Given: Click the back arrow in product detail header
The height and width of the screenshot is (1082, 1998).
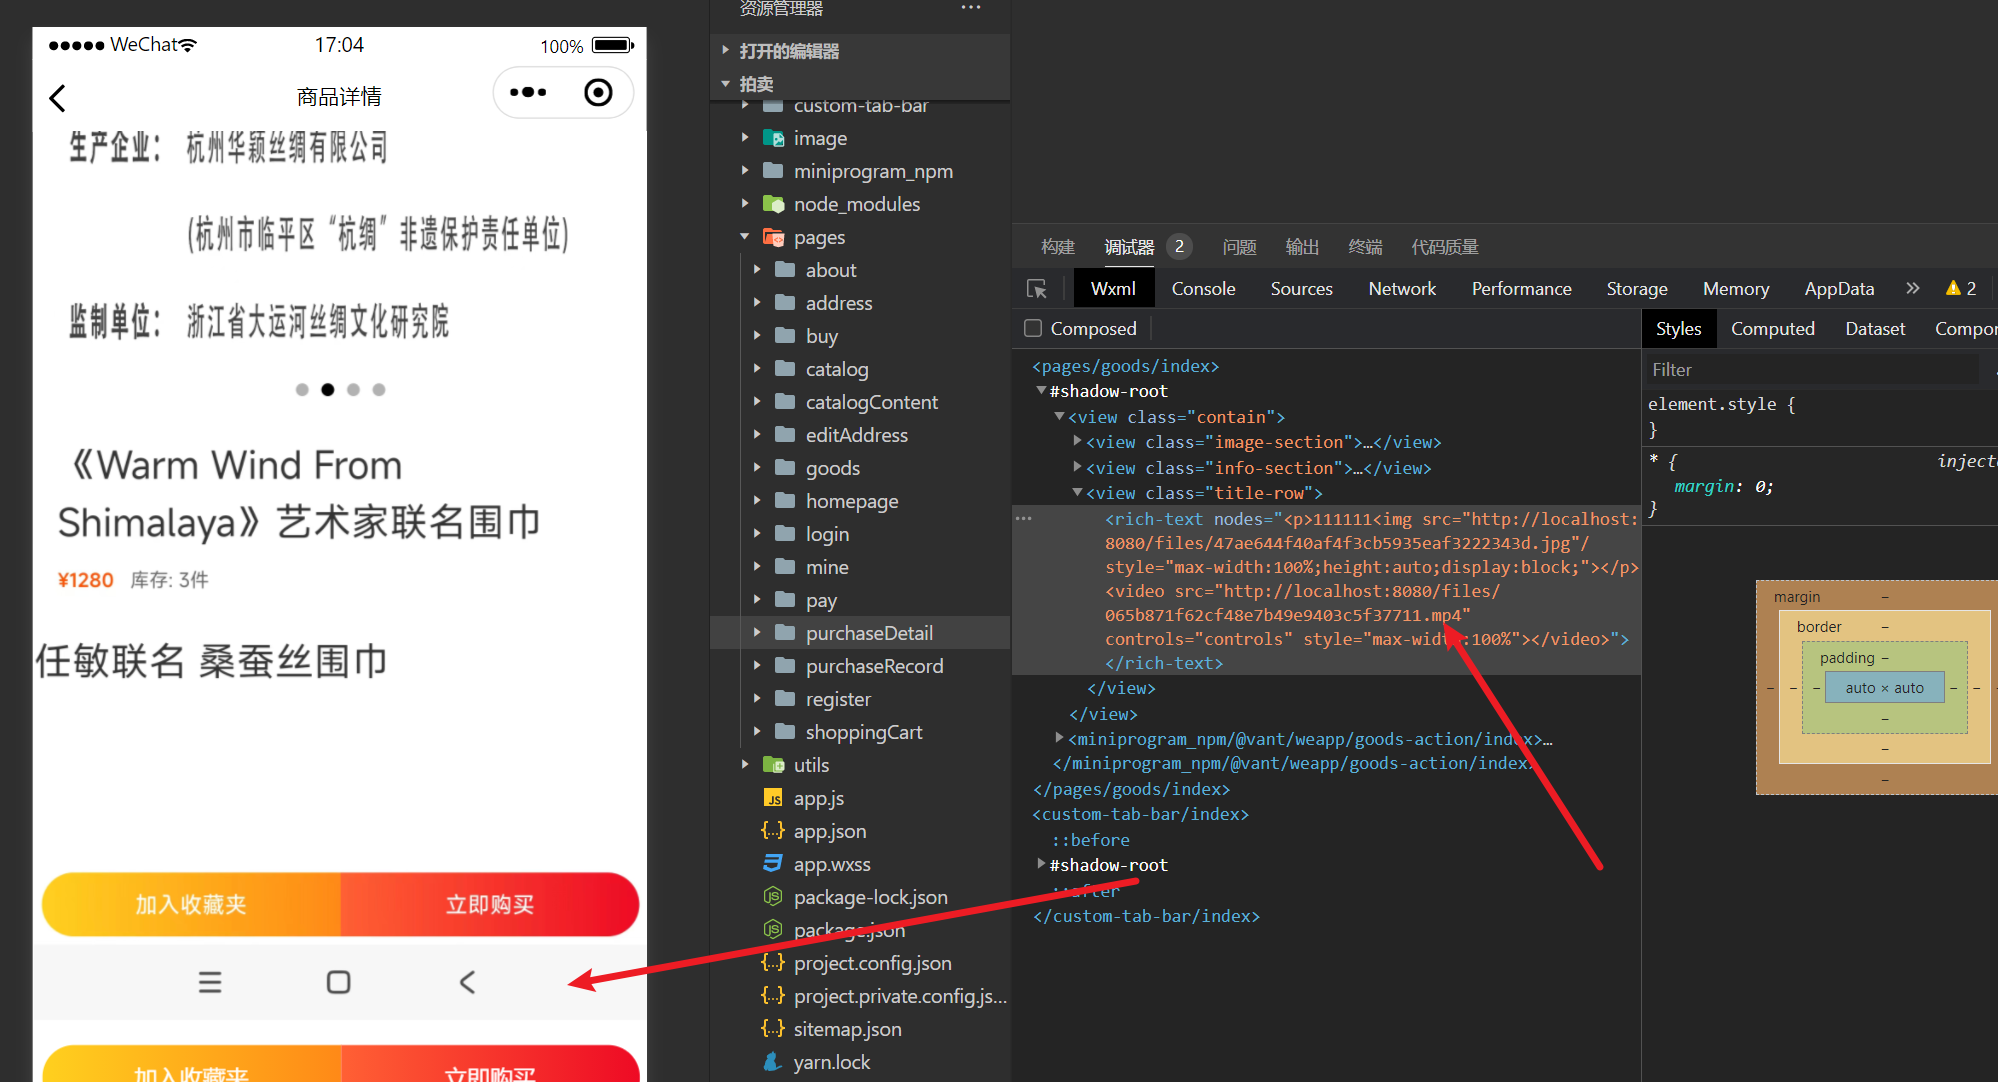Looking at the screenshot, I should pyautogui.click(x=58, y=98).
